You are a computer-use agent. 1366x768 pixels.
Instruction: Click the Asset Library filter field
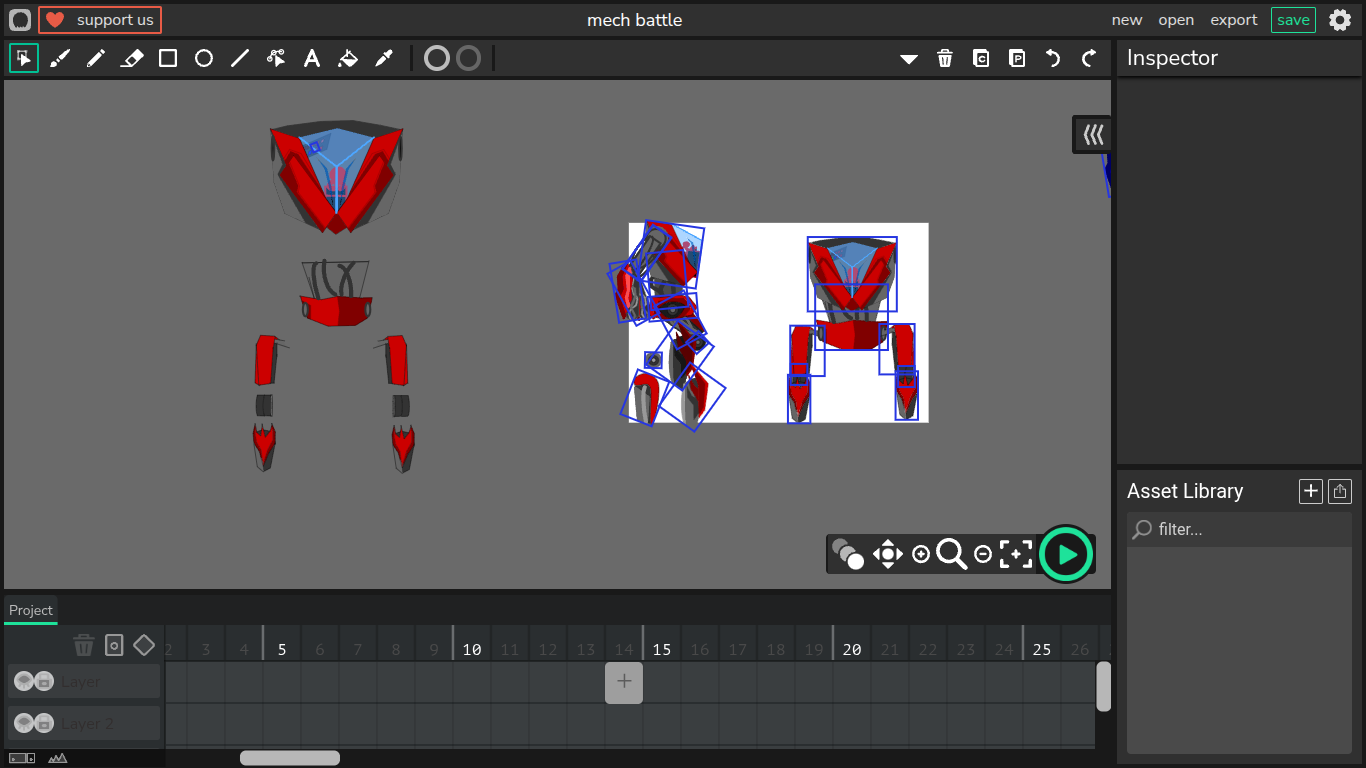(x=1240, y=529)
